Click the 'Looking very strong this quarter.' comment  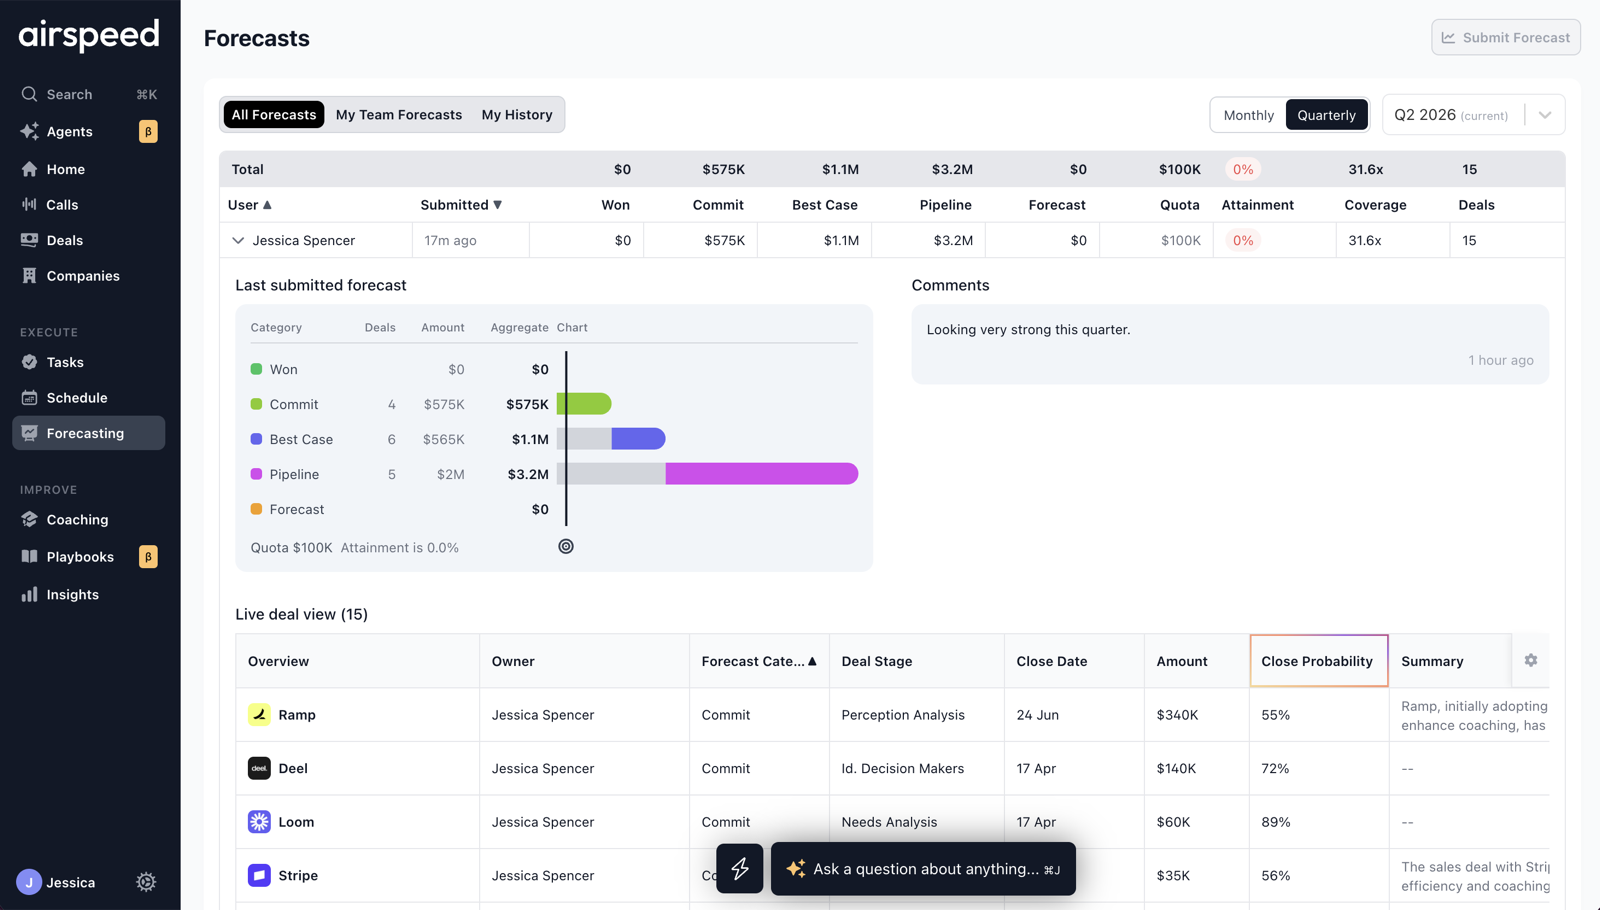coord(1028,330)
